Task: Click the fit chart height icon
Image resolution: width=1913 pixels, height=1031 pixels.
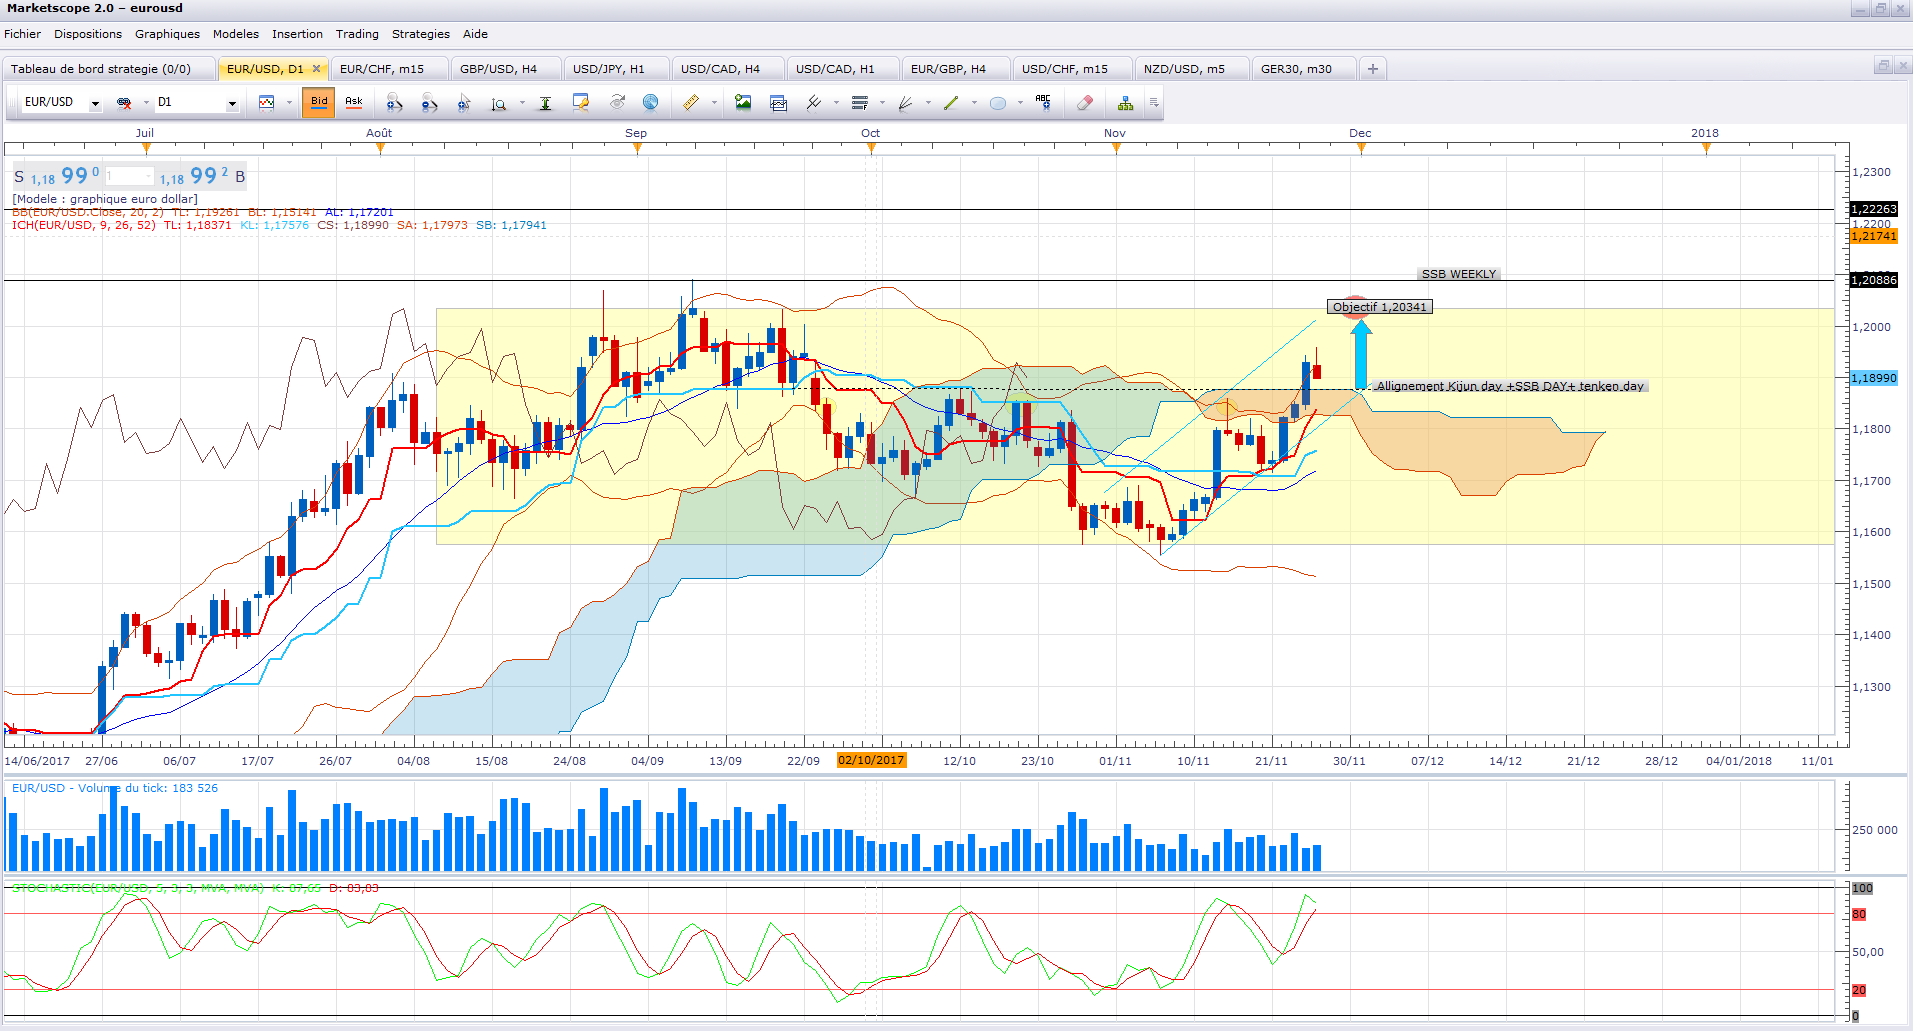Action: coord(545,102)
